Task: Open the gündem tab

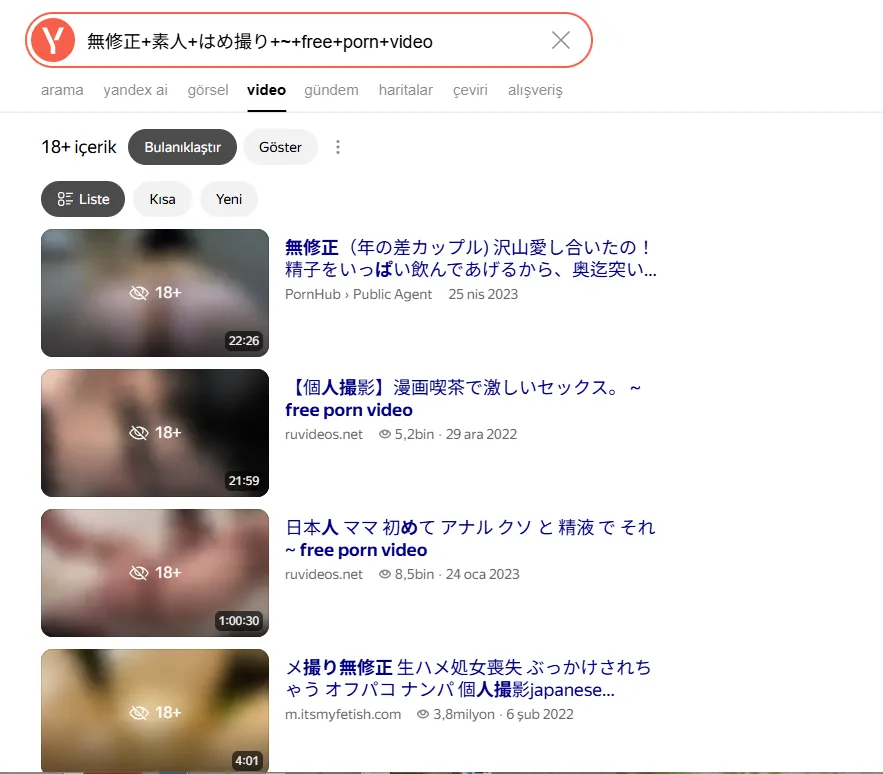Action: point(331,90)
